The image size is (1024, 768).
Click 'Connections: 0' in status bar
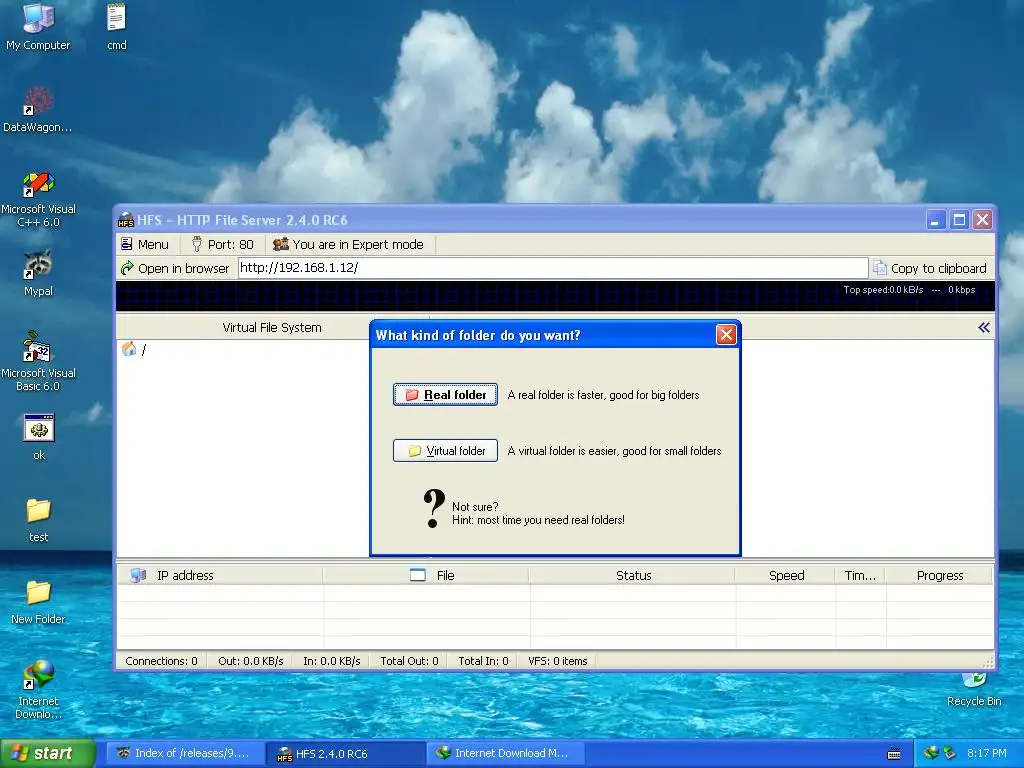click(x=161, y=661)
